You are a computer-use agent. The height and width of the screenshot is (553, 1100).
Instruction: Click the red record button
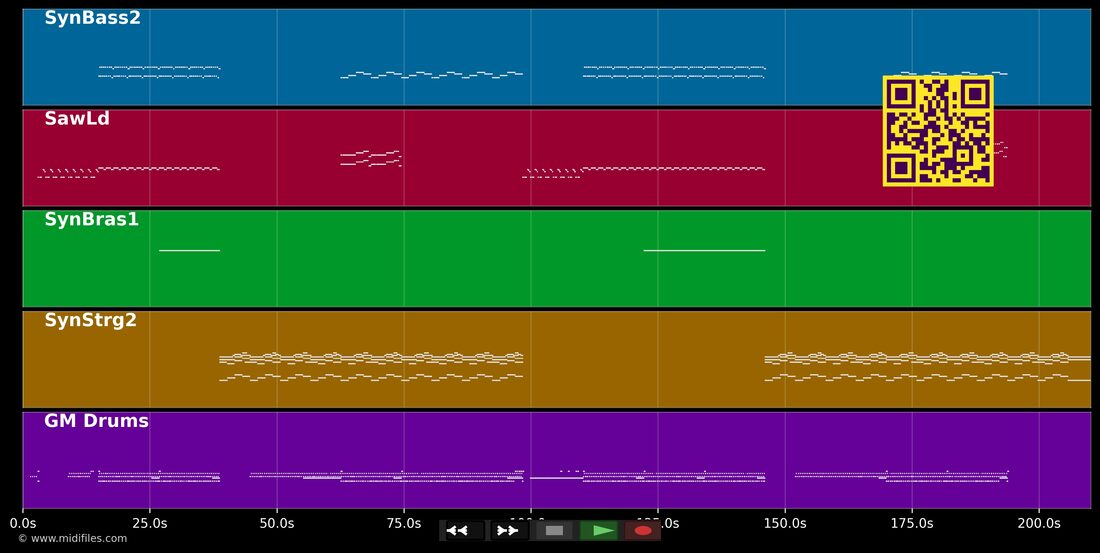643,531
